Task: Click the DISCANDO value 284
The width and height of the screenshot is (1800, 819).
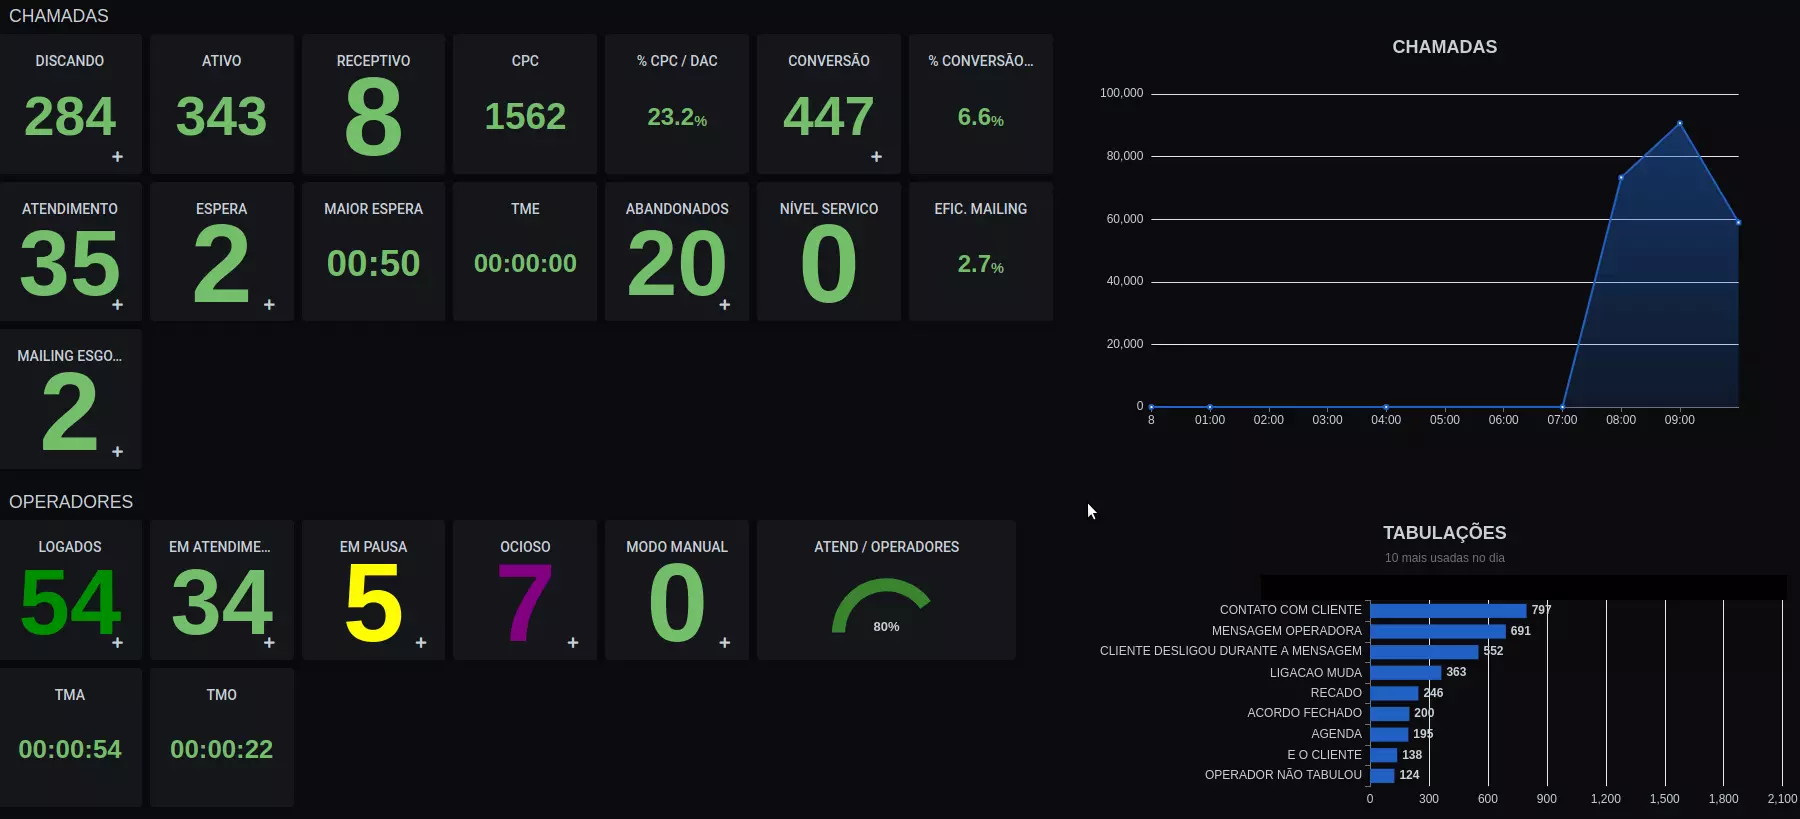Action: 70,116
